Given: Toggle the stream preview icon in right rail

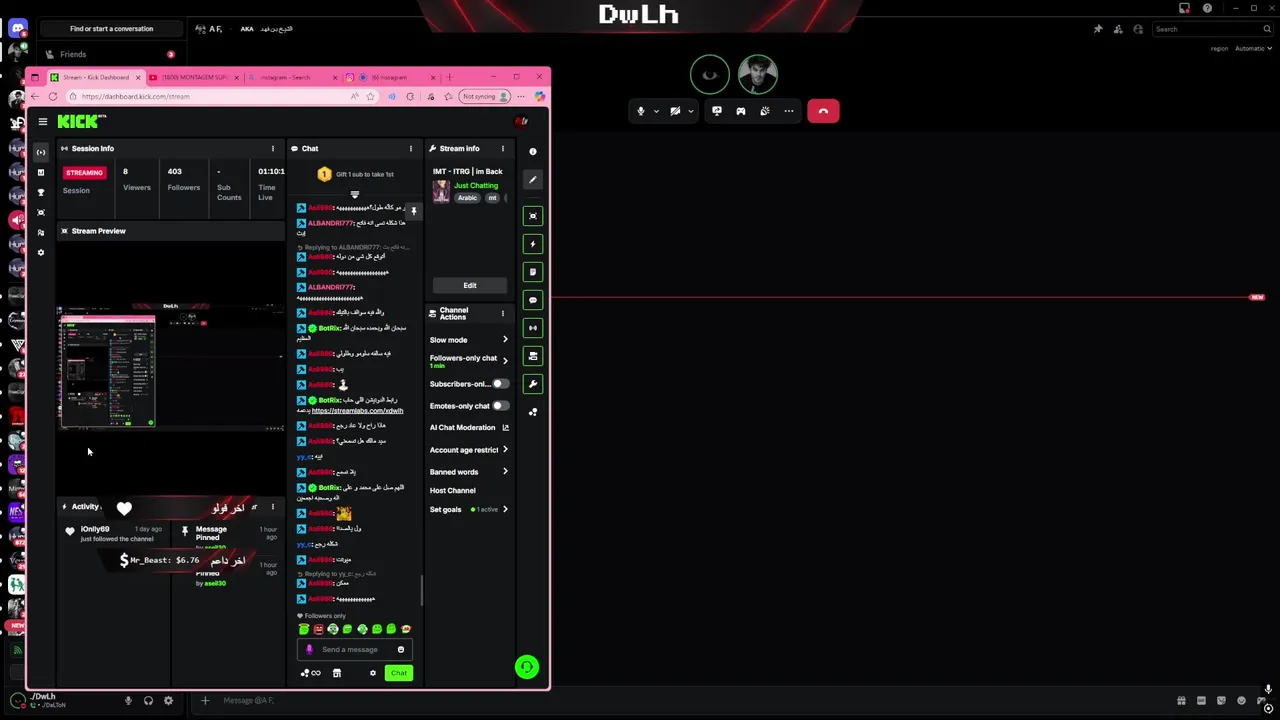Looking at the screenshot, I should coord(533,216).
